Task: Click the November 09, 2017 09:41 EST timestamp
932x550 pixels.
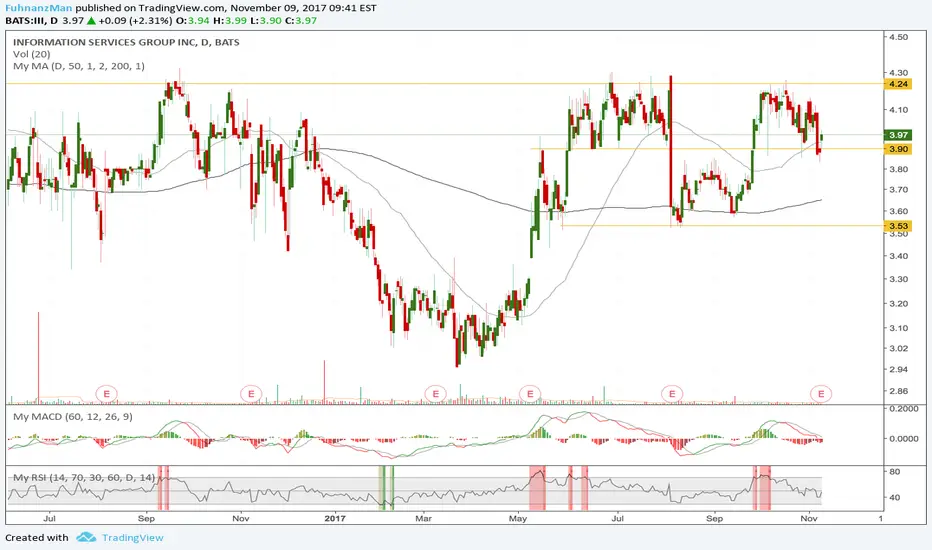Action: [x=303, y=8]
